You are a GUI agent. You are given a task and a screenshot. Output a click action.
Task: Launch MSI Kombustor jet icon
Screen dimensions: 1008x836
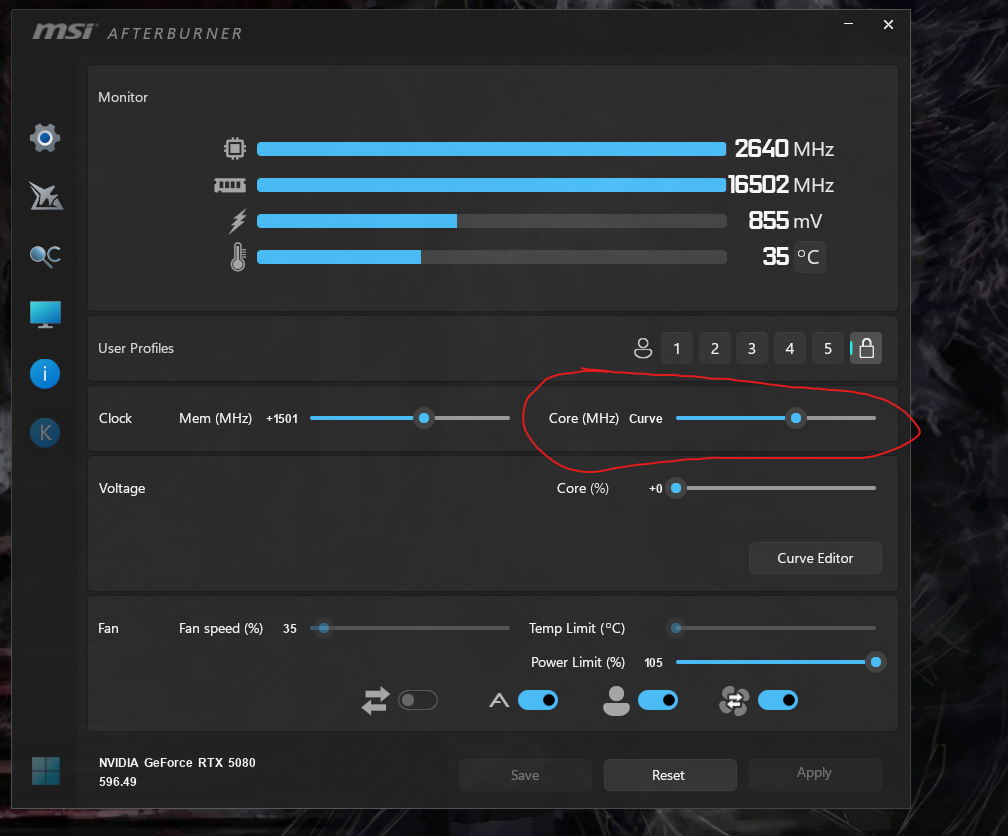coord(46,196)
